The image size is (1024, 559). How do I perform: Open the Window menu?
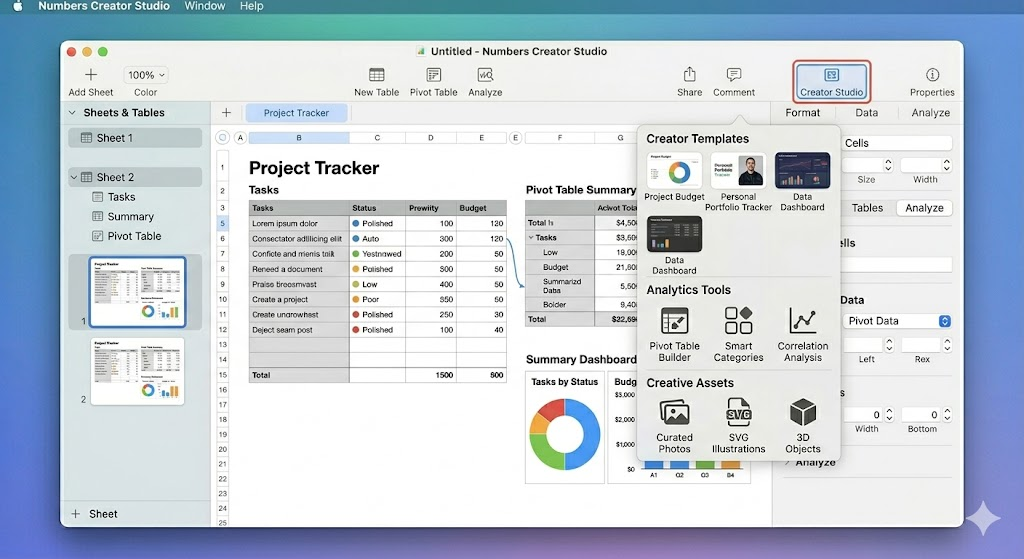pyautogui.click(x=204, y=6)
